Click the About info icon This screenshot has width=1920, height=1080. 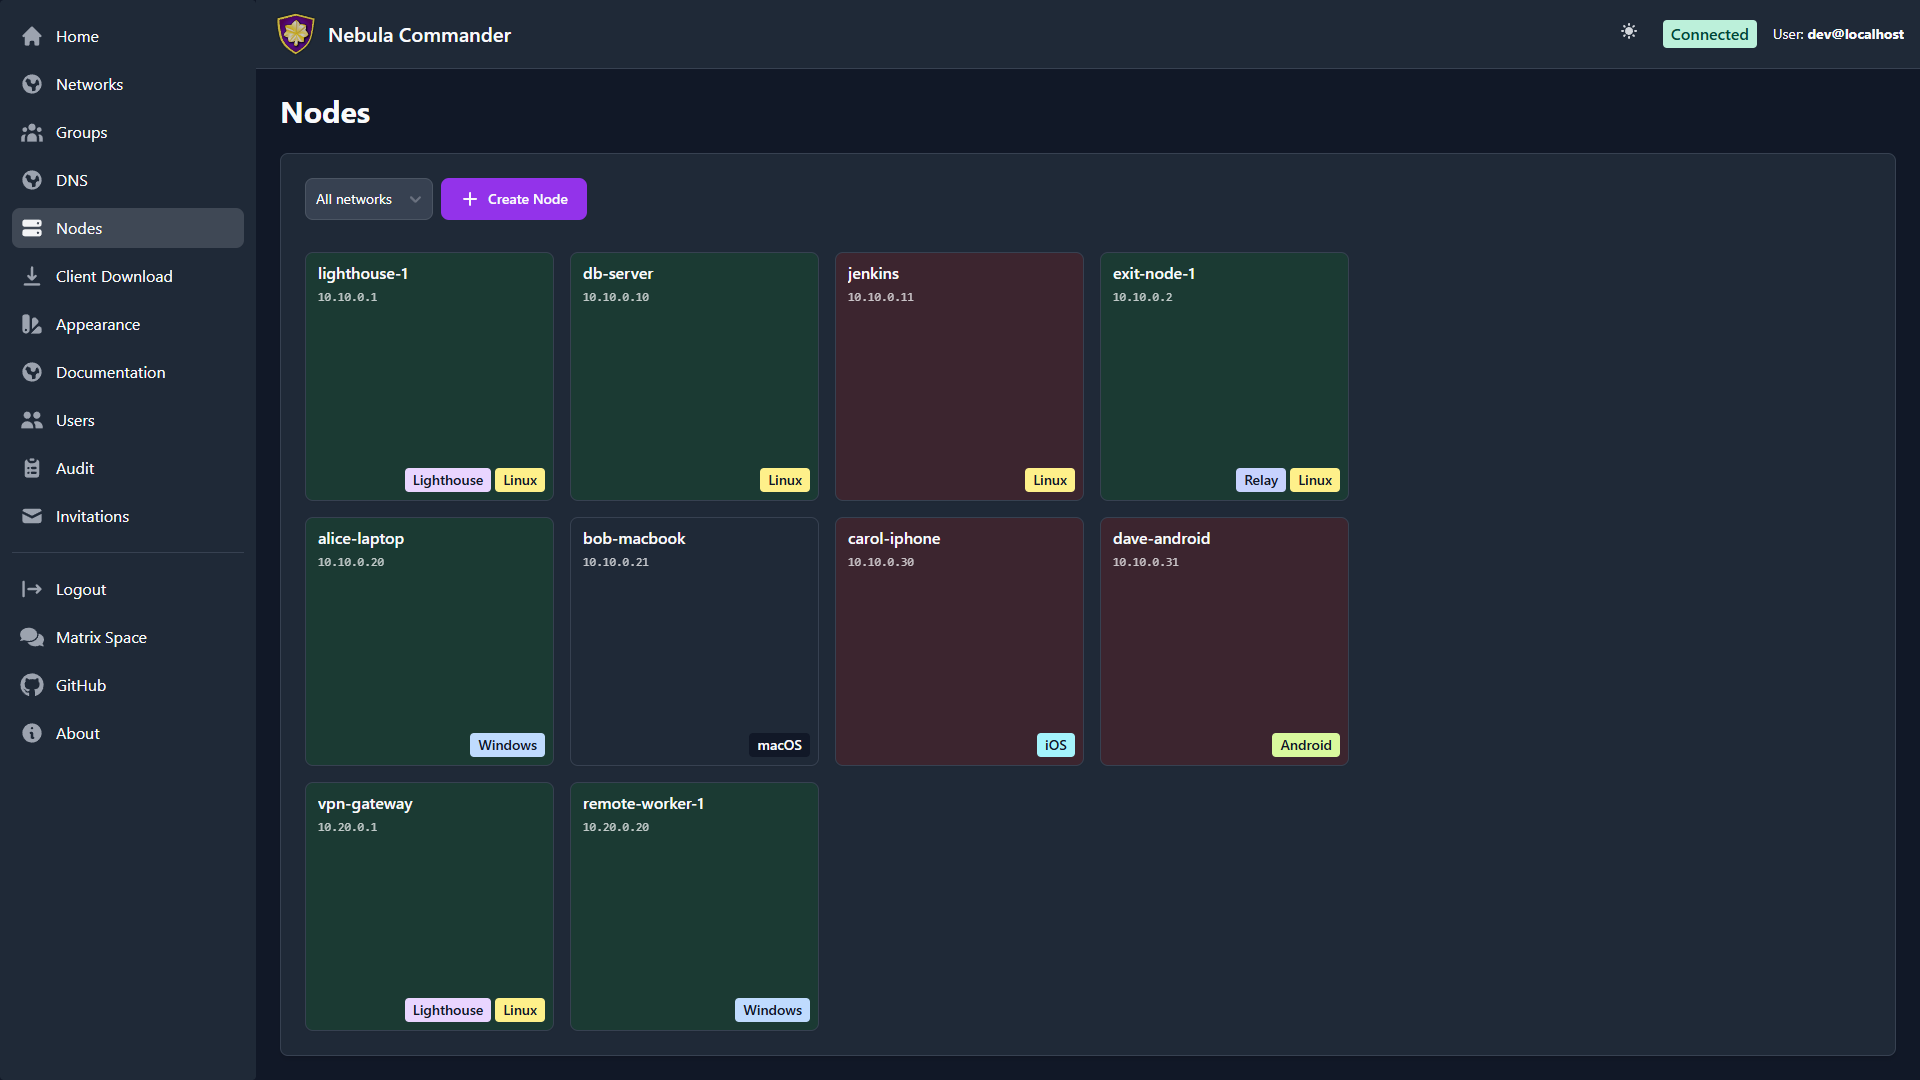[32, 733]
